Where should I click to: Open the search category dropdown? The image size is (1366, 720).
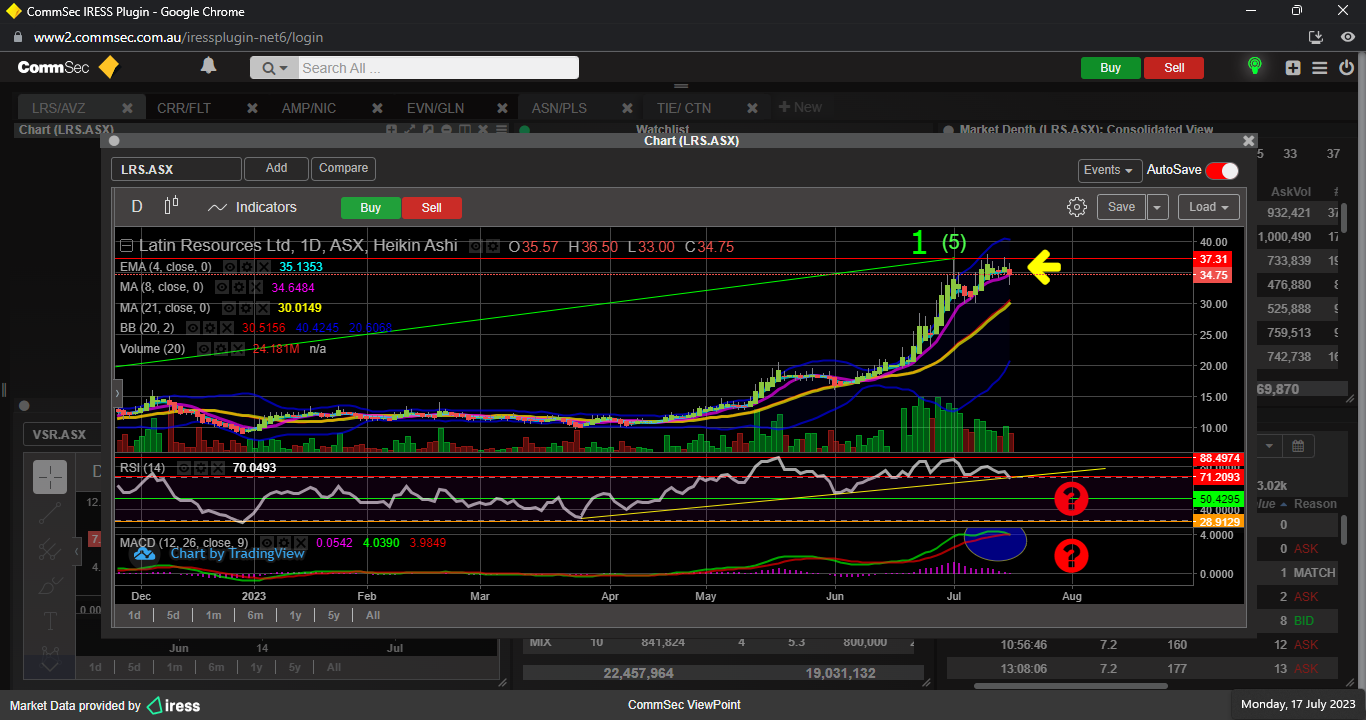(x=274, y=68)
